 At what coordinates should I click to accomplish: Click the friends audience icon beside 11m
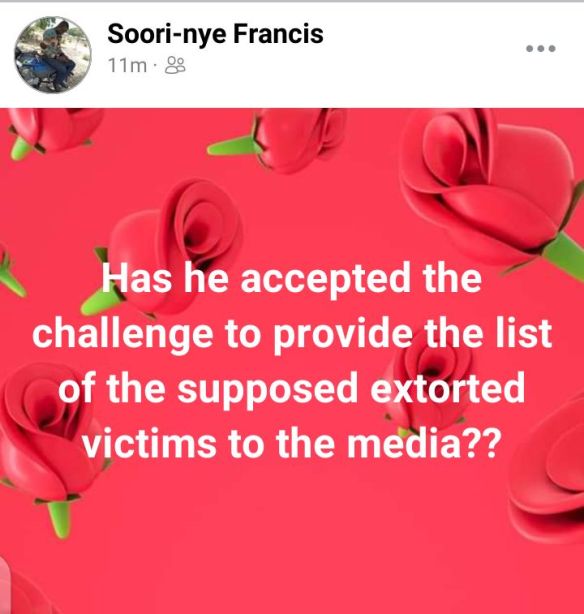(x=175, y=65)
